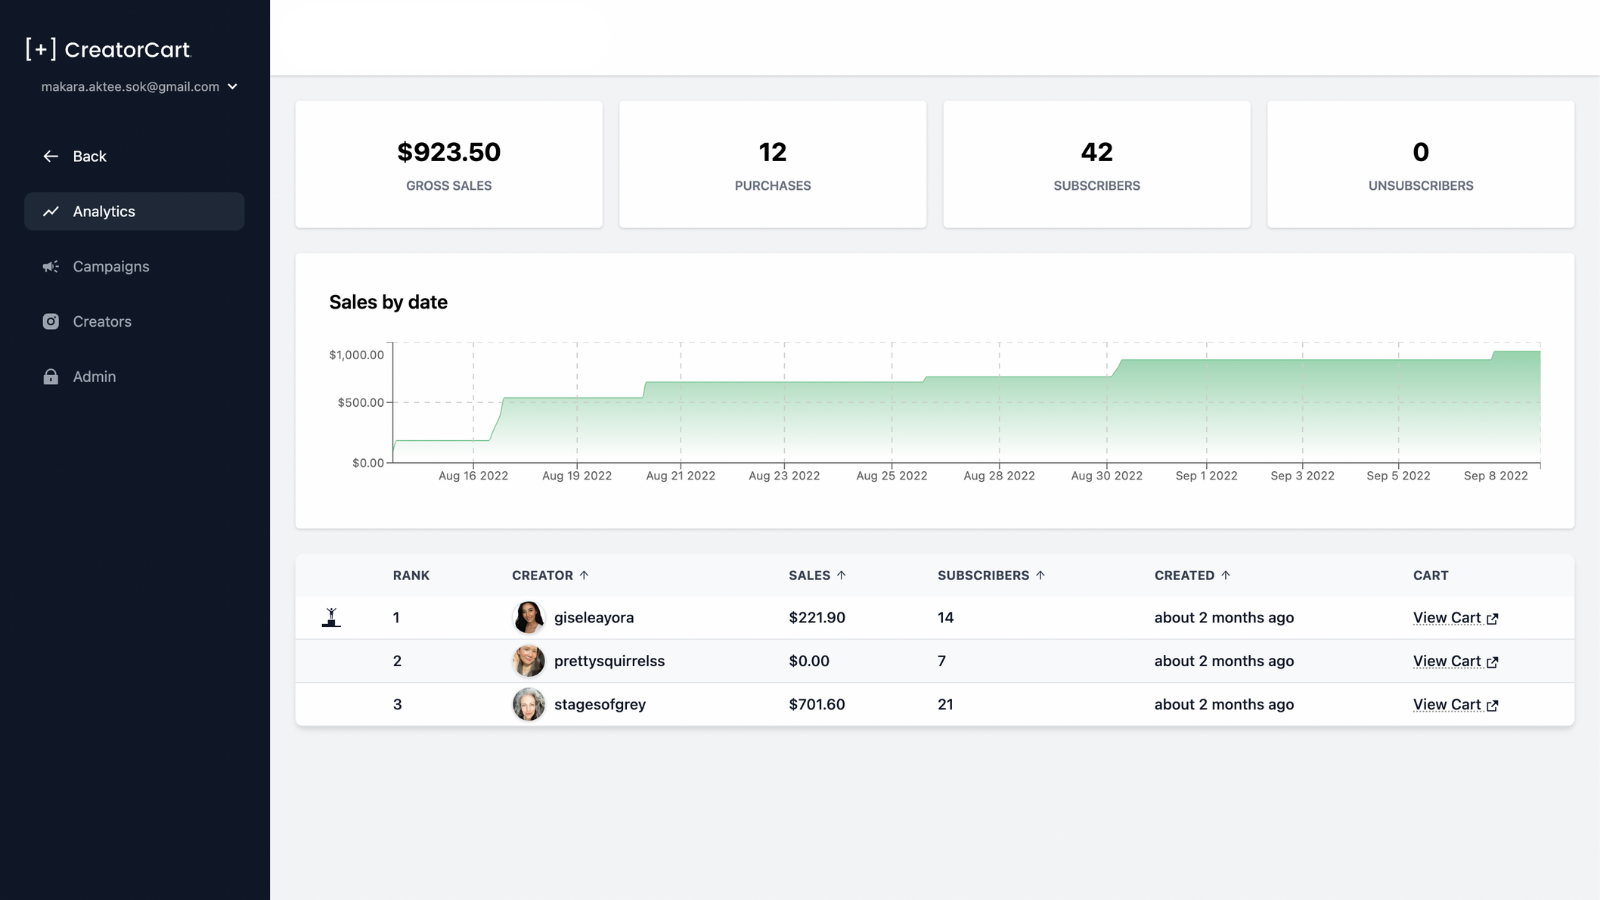Image resolution: width=1600 pixels, height=900 pixels.
Task: Sort by Created column arrow
Action: 1225,575
